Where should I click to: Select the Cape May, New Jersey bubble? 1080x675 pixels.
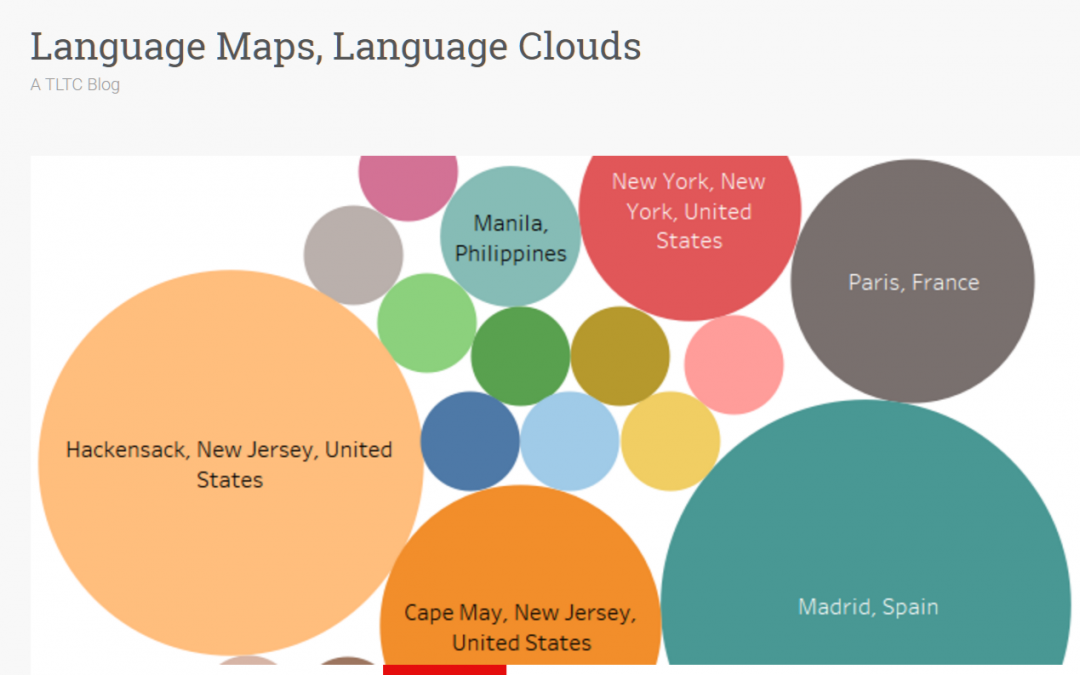[x=521, y=575]
